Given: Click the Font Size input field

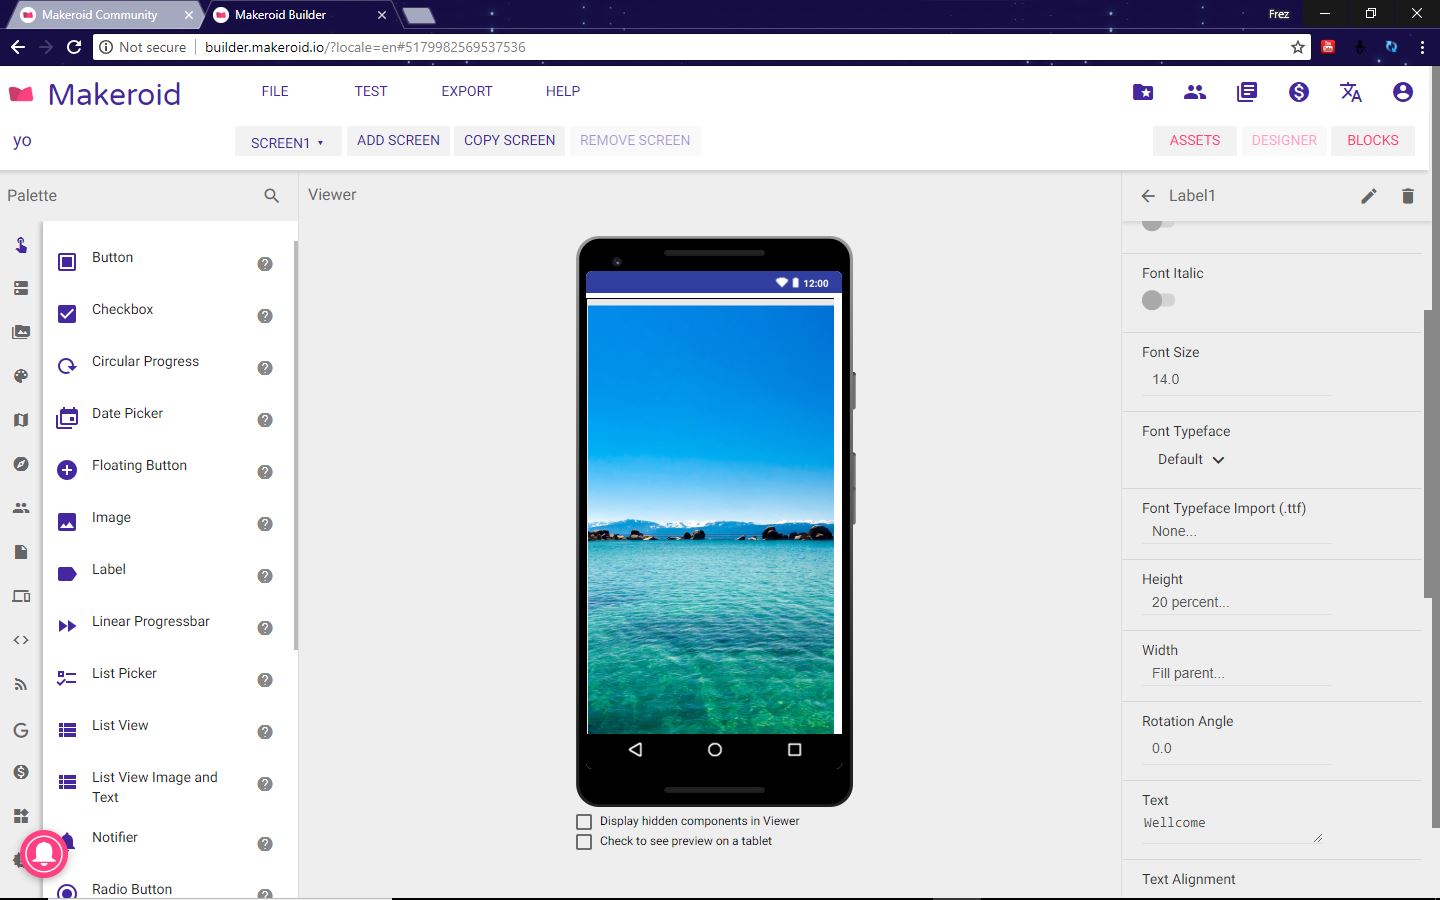Looking at the screenshot, I should (1235, 380).
